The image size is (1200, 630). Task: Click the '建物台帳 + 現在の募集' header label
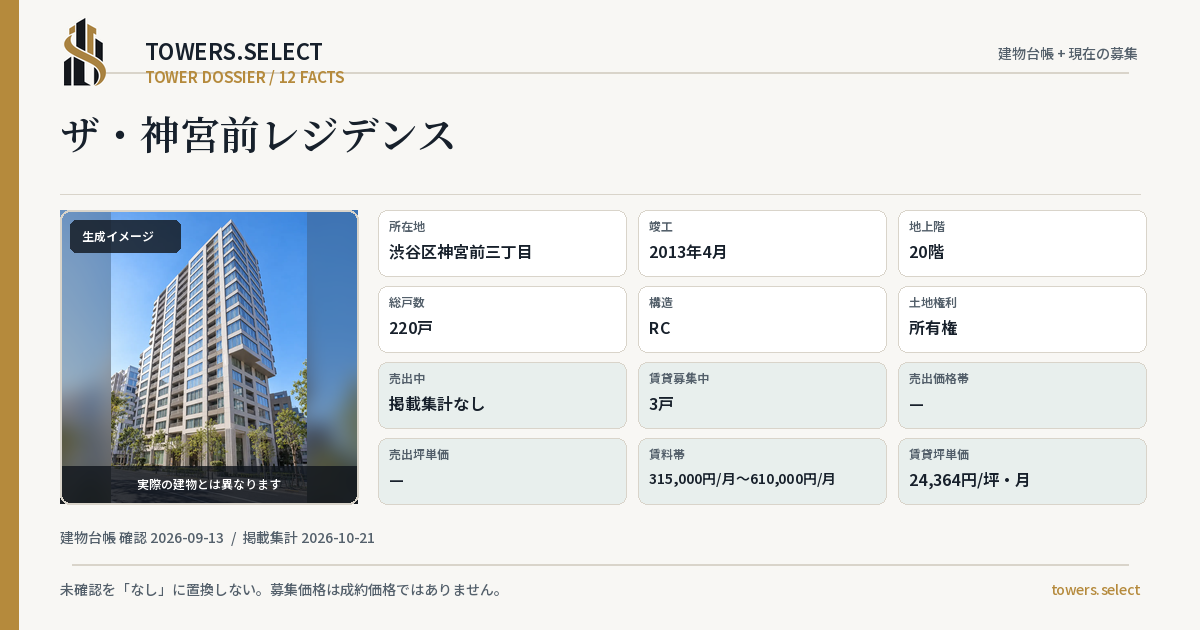[1068, 53]
